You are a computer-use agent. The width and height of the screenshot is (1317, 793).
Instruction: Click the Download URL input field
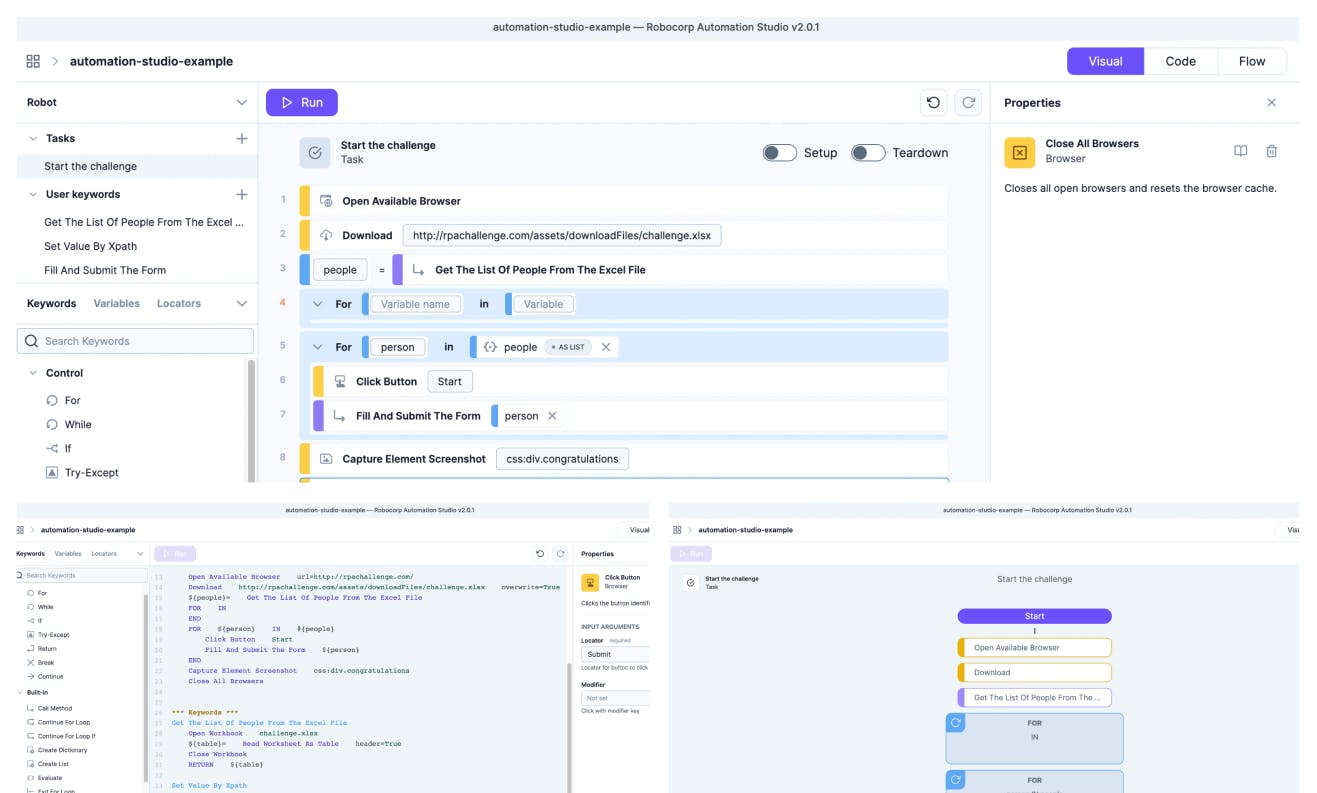(x=562, y=236)
